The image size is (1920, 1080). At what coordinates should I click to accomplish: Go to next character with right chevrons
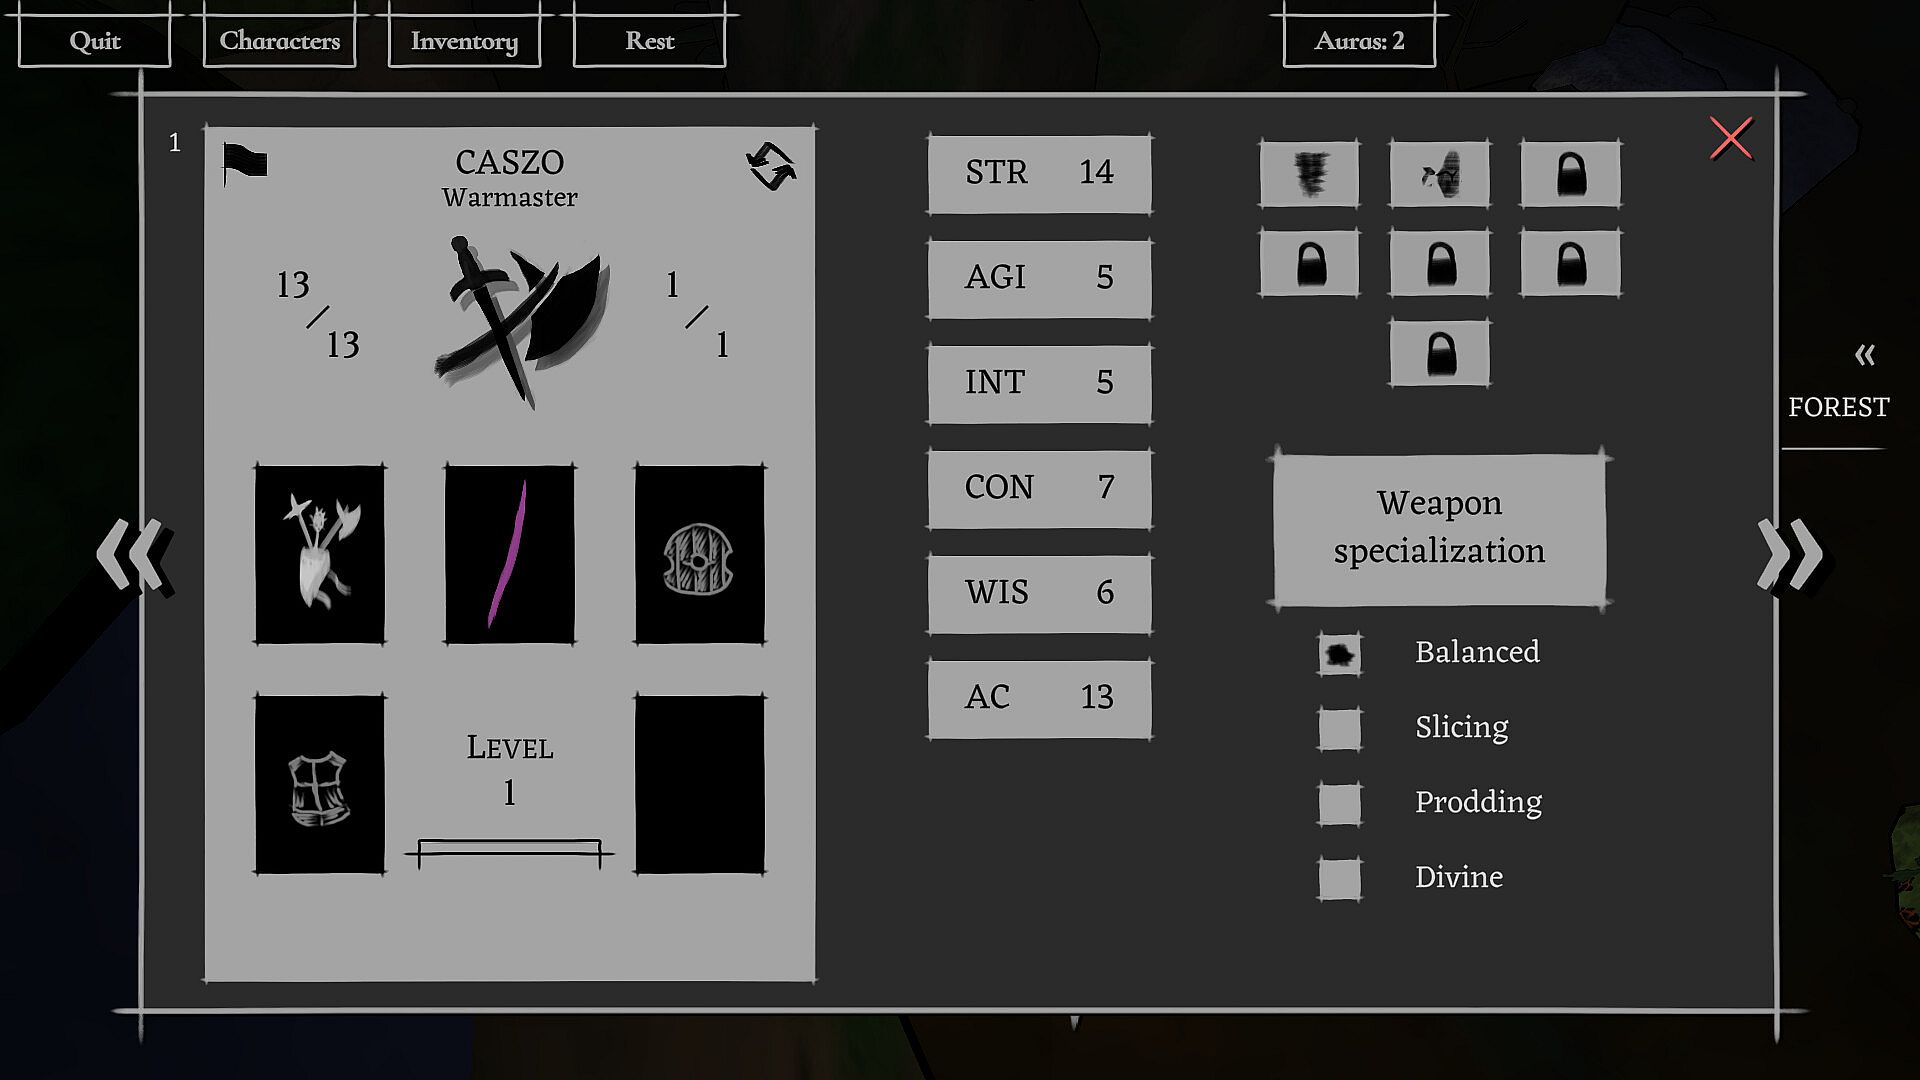click(x=1789, y=553)
